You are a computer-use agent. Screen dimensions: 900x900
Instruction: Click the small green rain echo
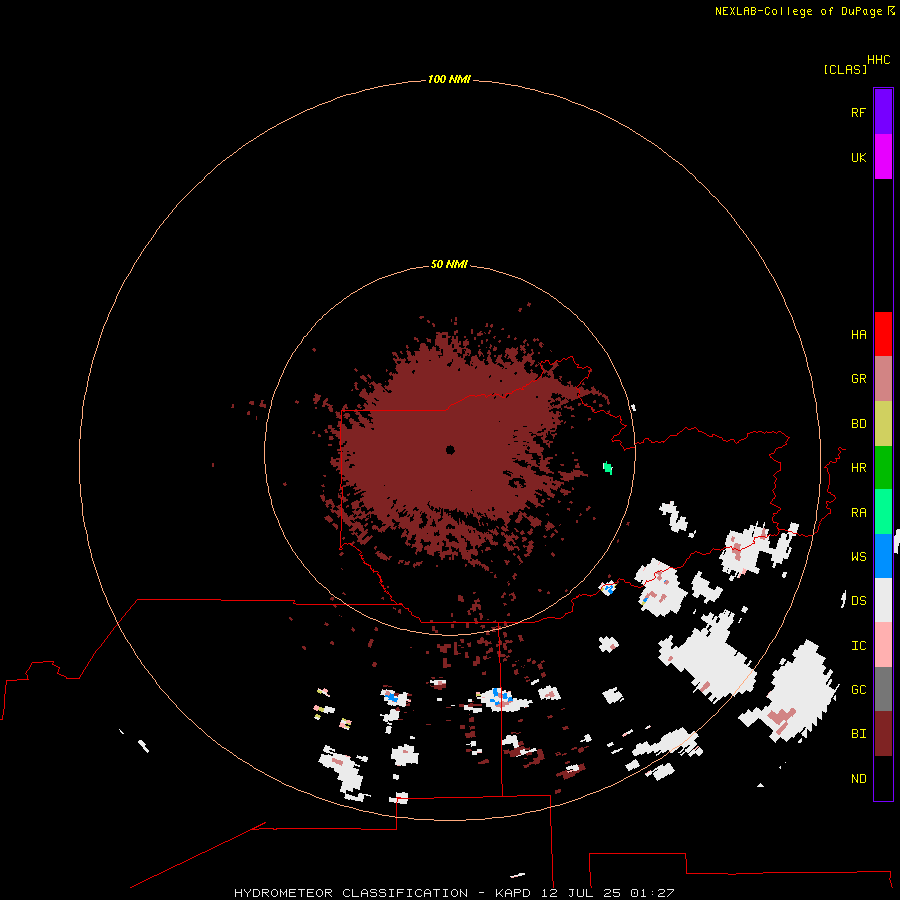[608, 468]
